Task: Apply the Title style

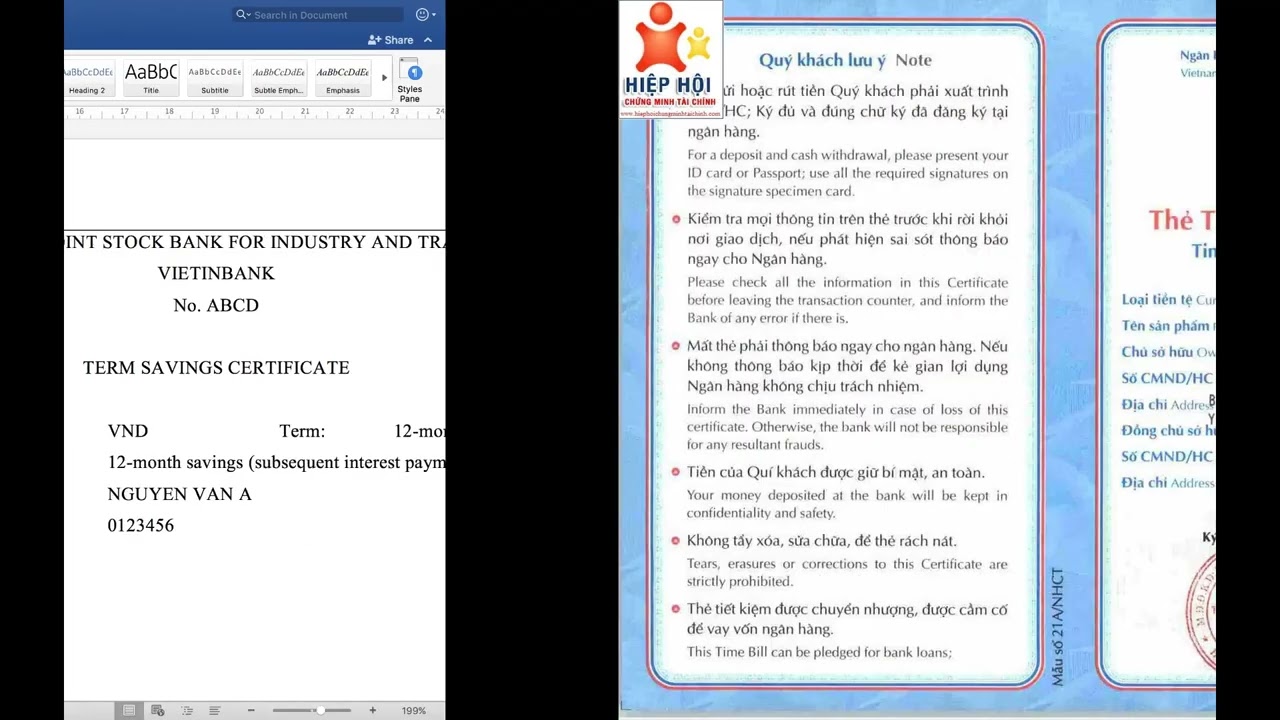Action: 151,79
